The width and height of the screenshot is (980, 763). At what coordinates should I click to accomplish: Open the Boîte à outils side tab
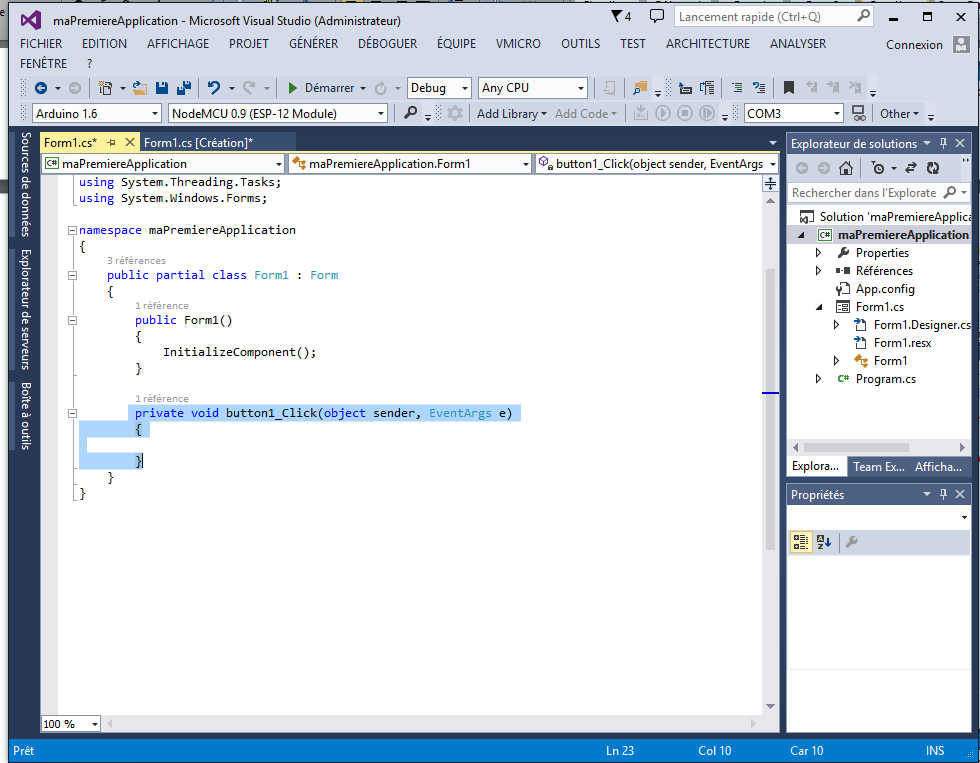(26, 416)
